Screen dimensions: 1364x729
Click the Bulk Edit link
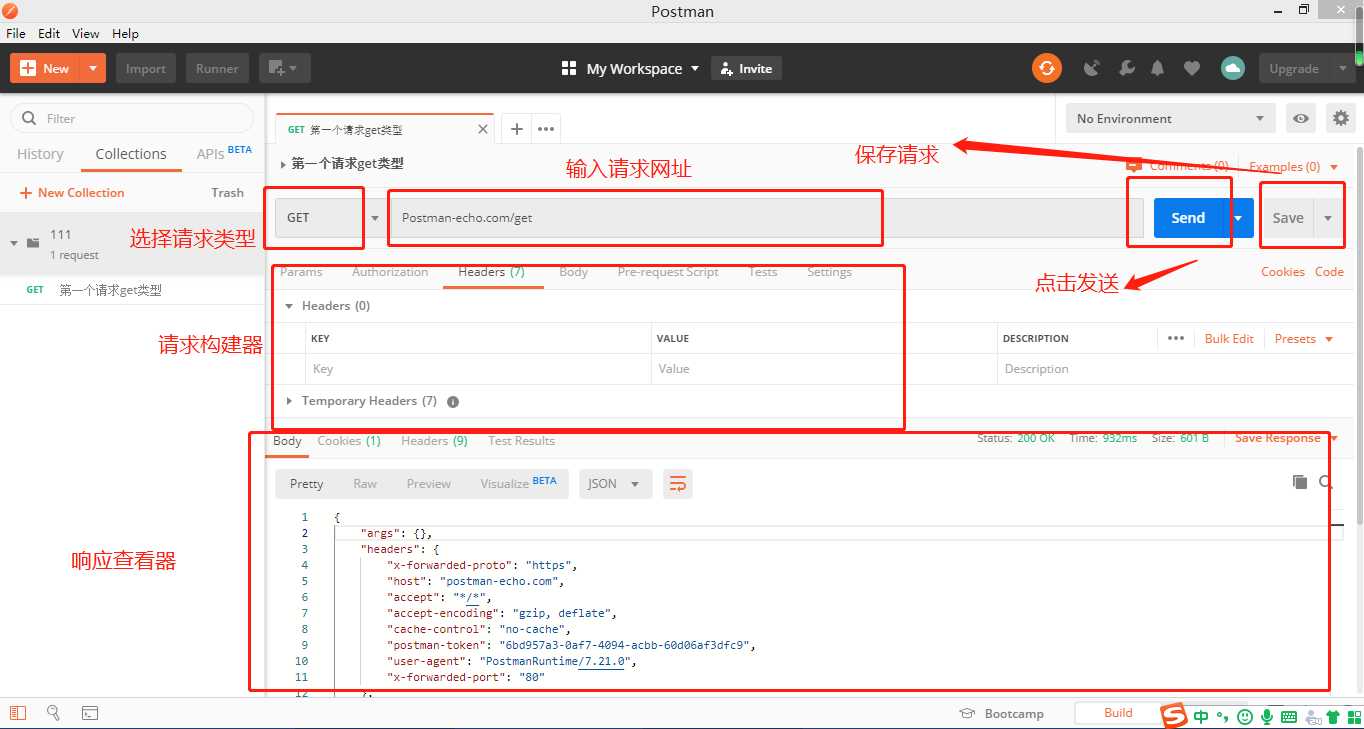(1229, 338)
